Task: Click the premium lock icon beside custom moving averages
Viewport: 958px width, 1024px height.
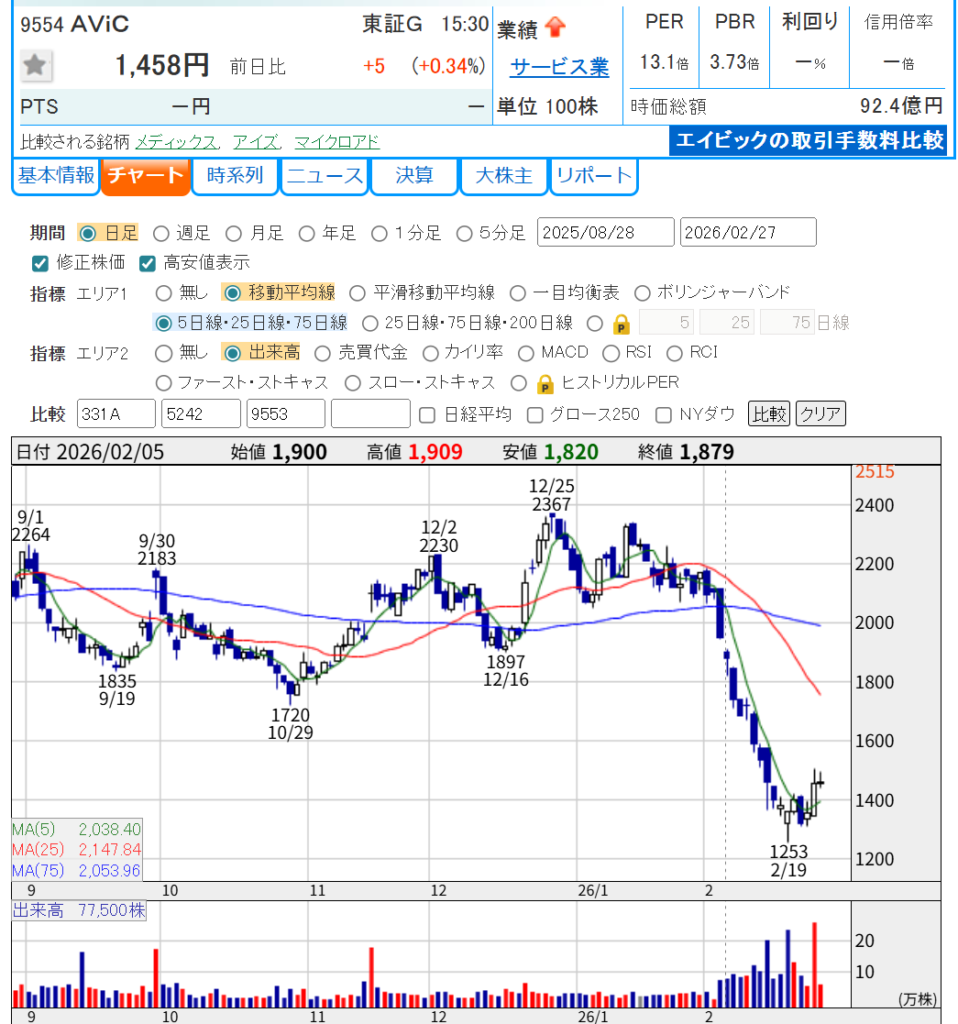Action: [621, 323]
